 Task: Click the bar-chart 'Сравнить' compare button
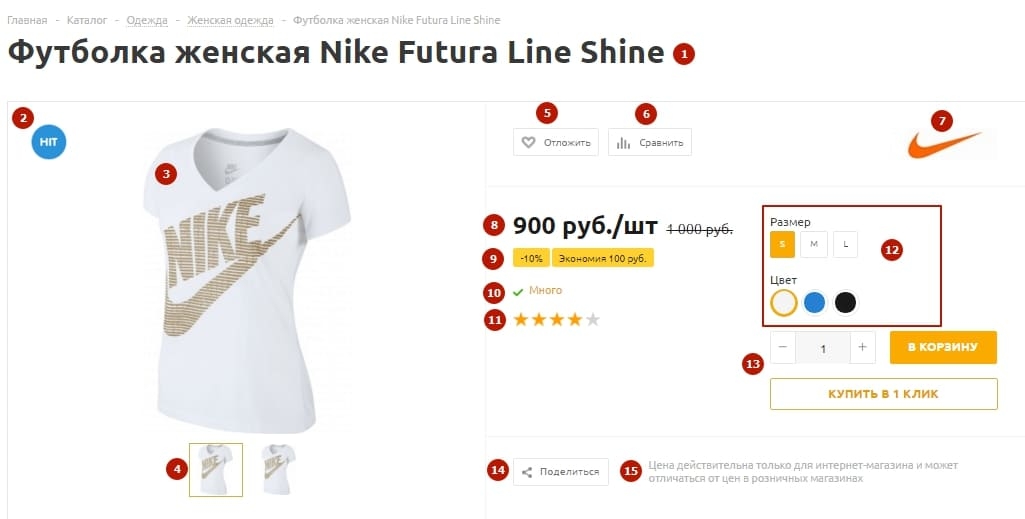(650, 143)
